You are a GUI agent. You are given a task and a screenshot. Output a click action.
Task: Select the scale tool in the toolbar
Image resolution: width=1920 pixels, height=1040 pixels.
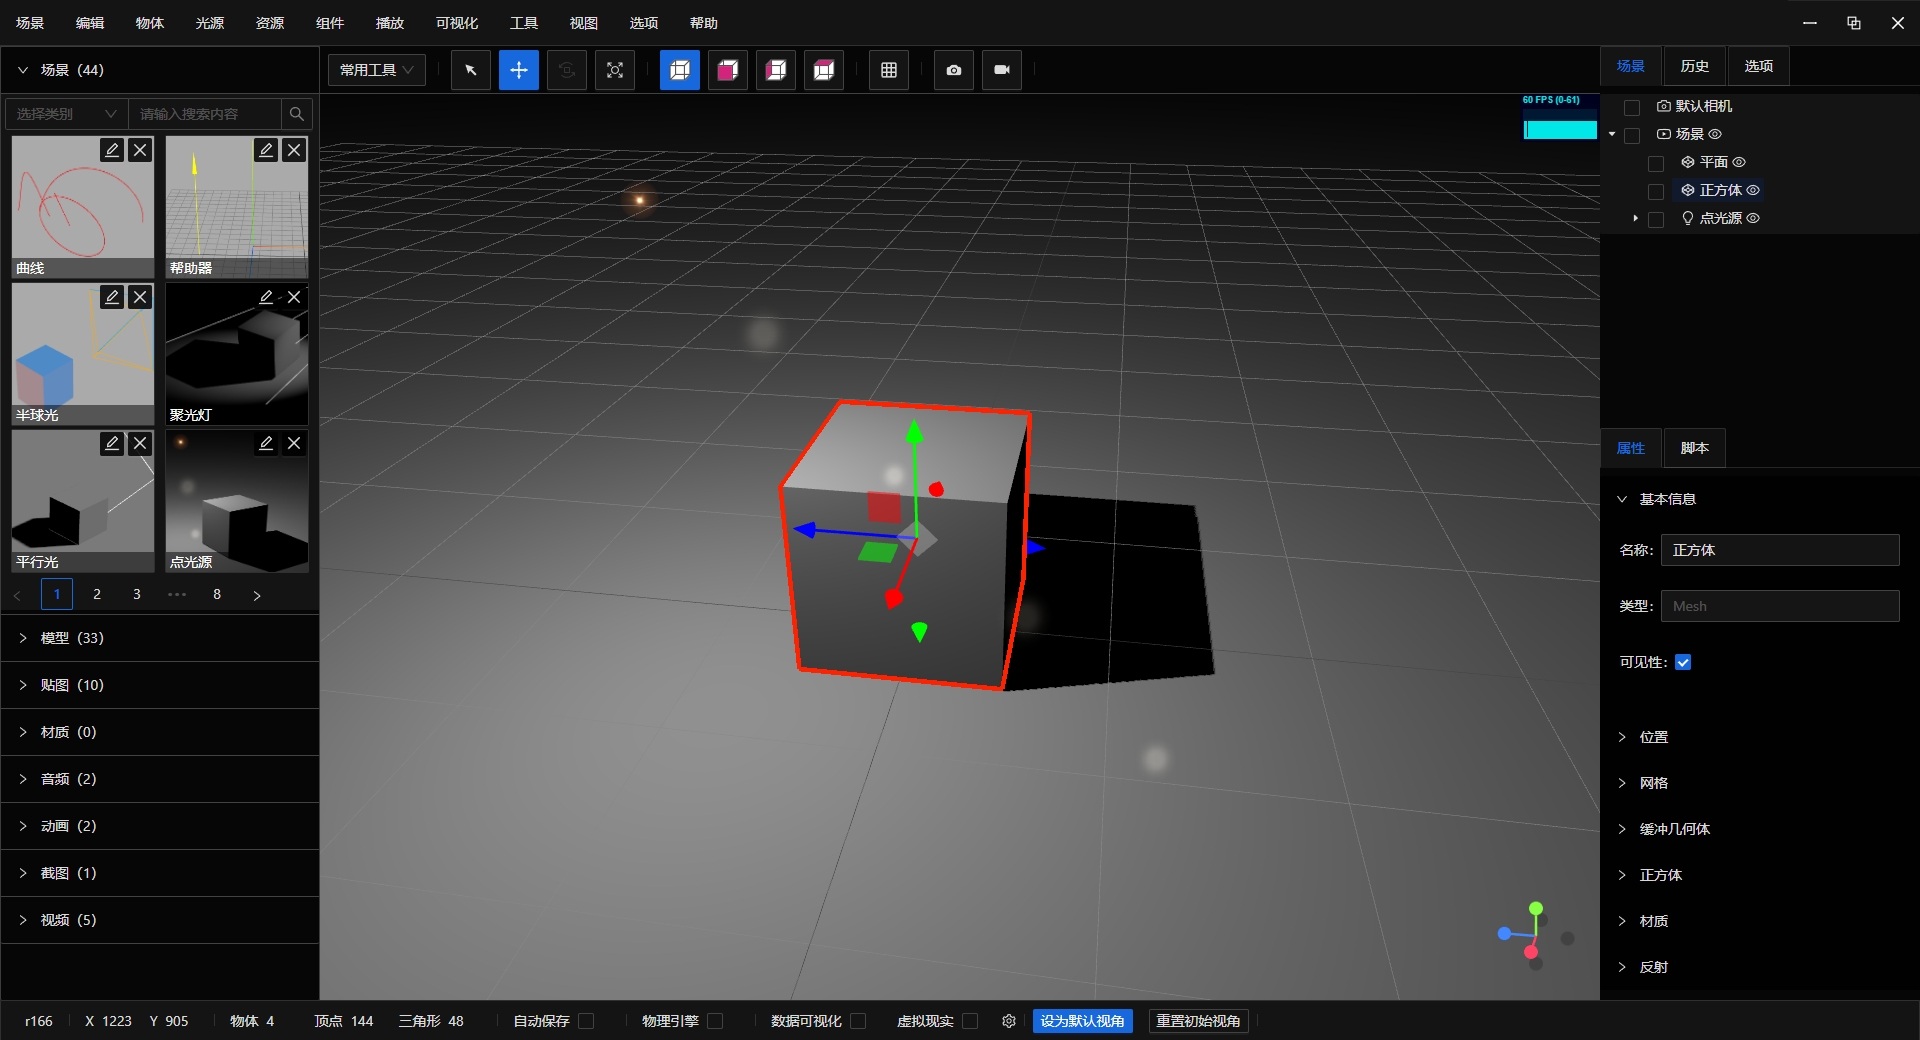coord(614,70)
